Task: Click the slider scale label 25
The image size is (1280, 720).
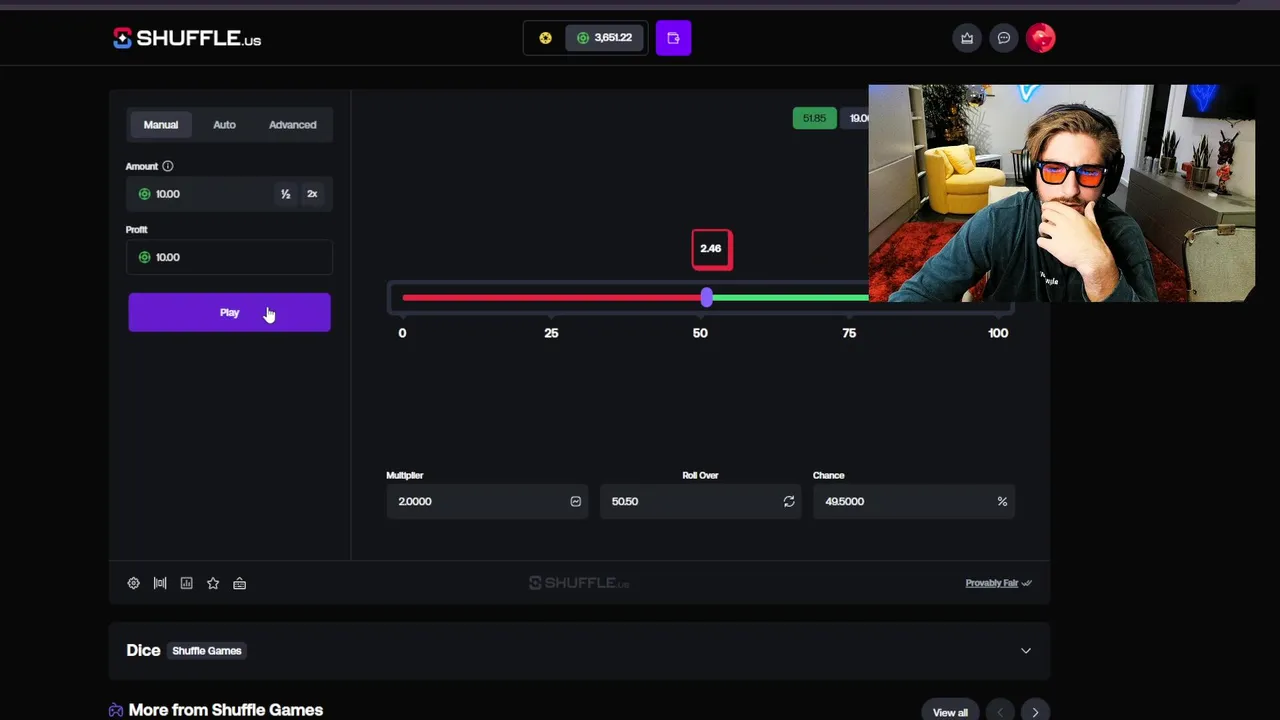Action: (551, 333)
